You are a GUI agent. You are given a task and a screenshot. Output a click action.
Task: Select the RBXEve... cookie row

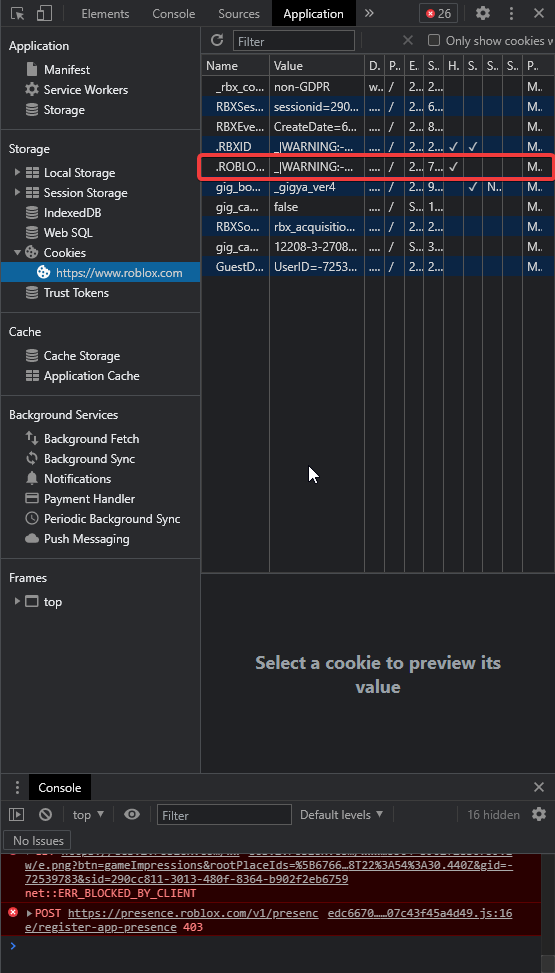(377, 127)
